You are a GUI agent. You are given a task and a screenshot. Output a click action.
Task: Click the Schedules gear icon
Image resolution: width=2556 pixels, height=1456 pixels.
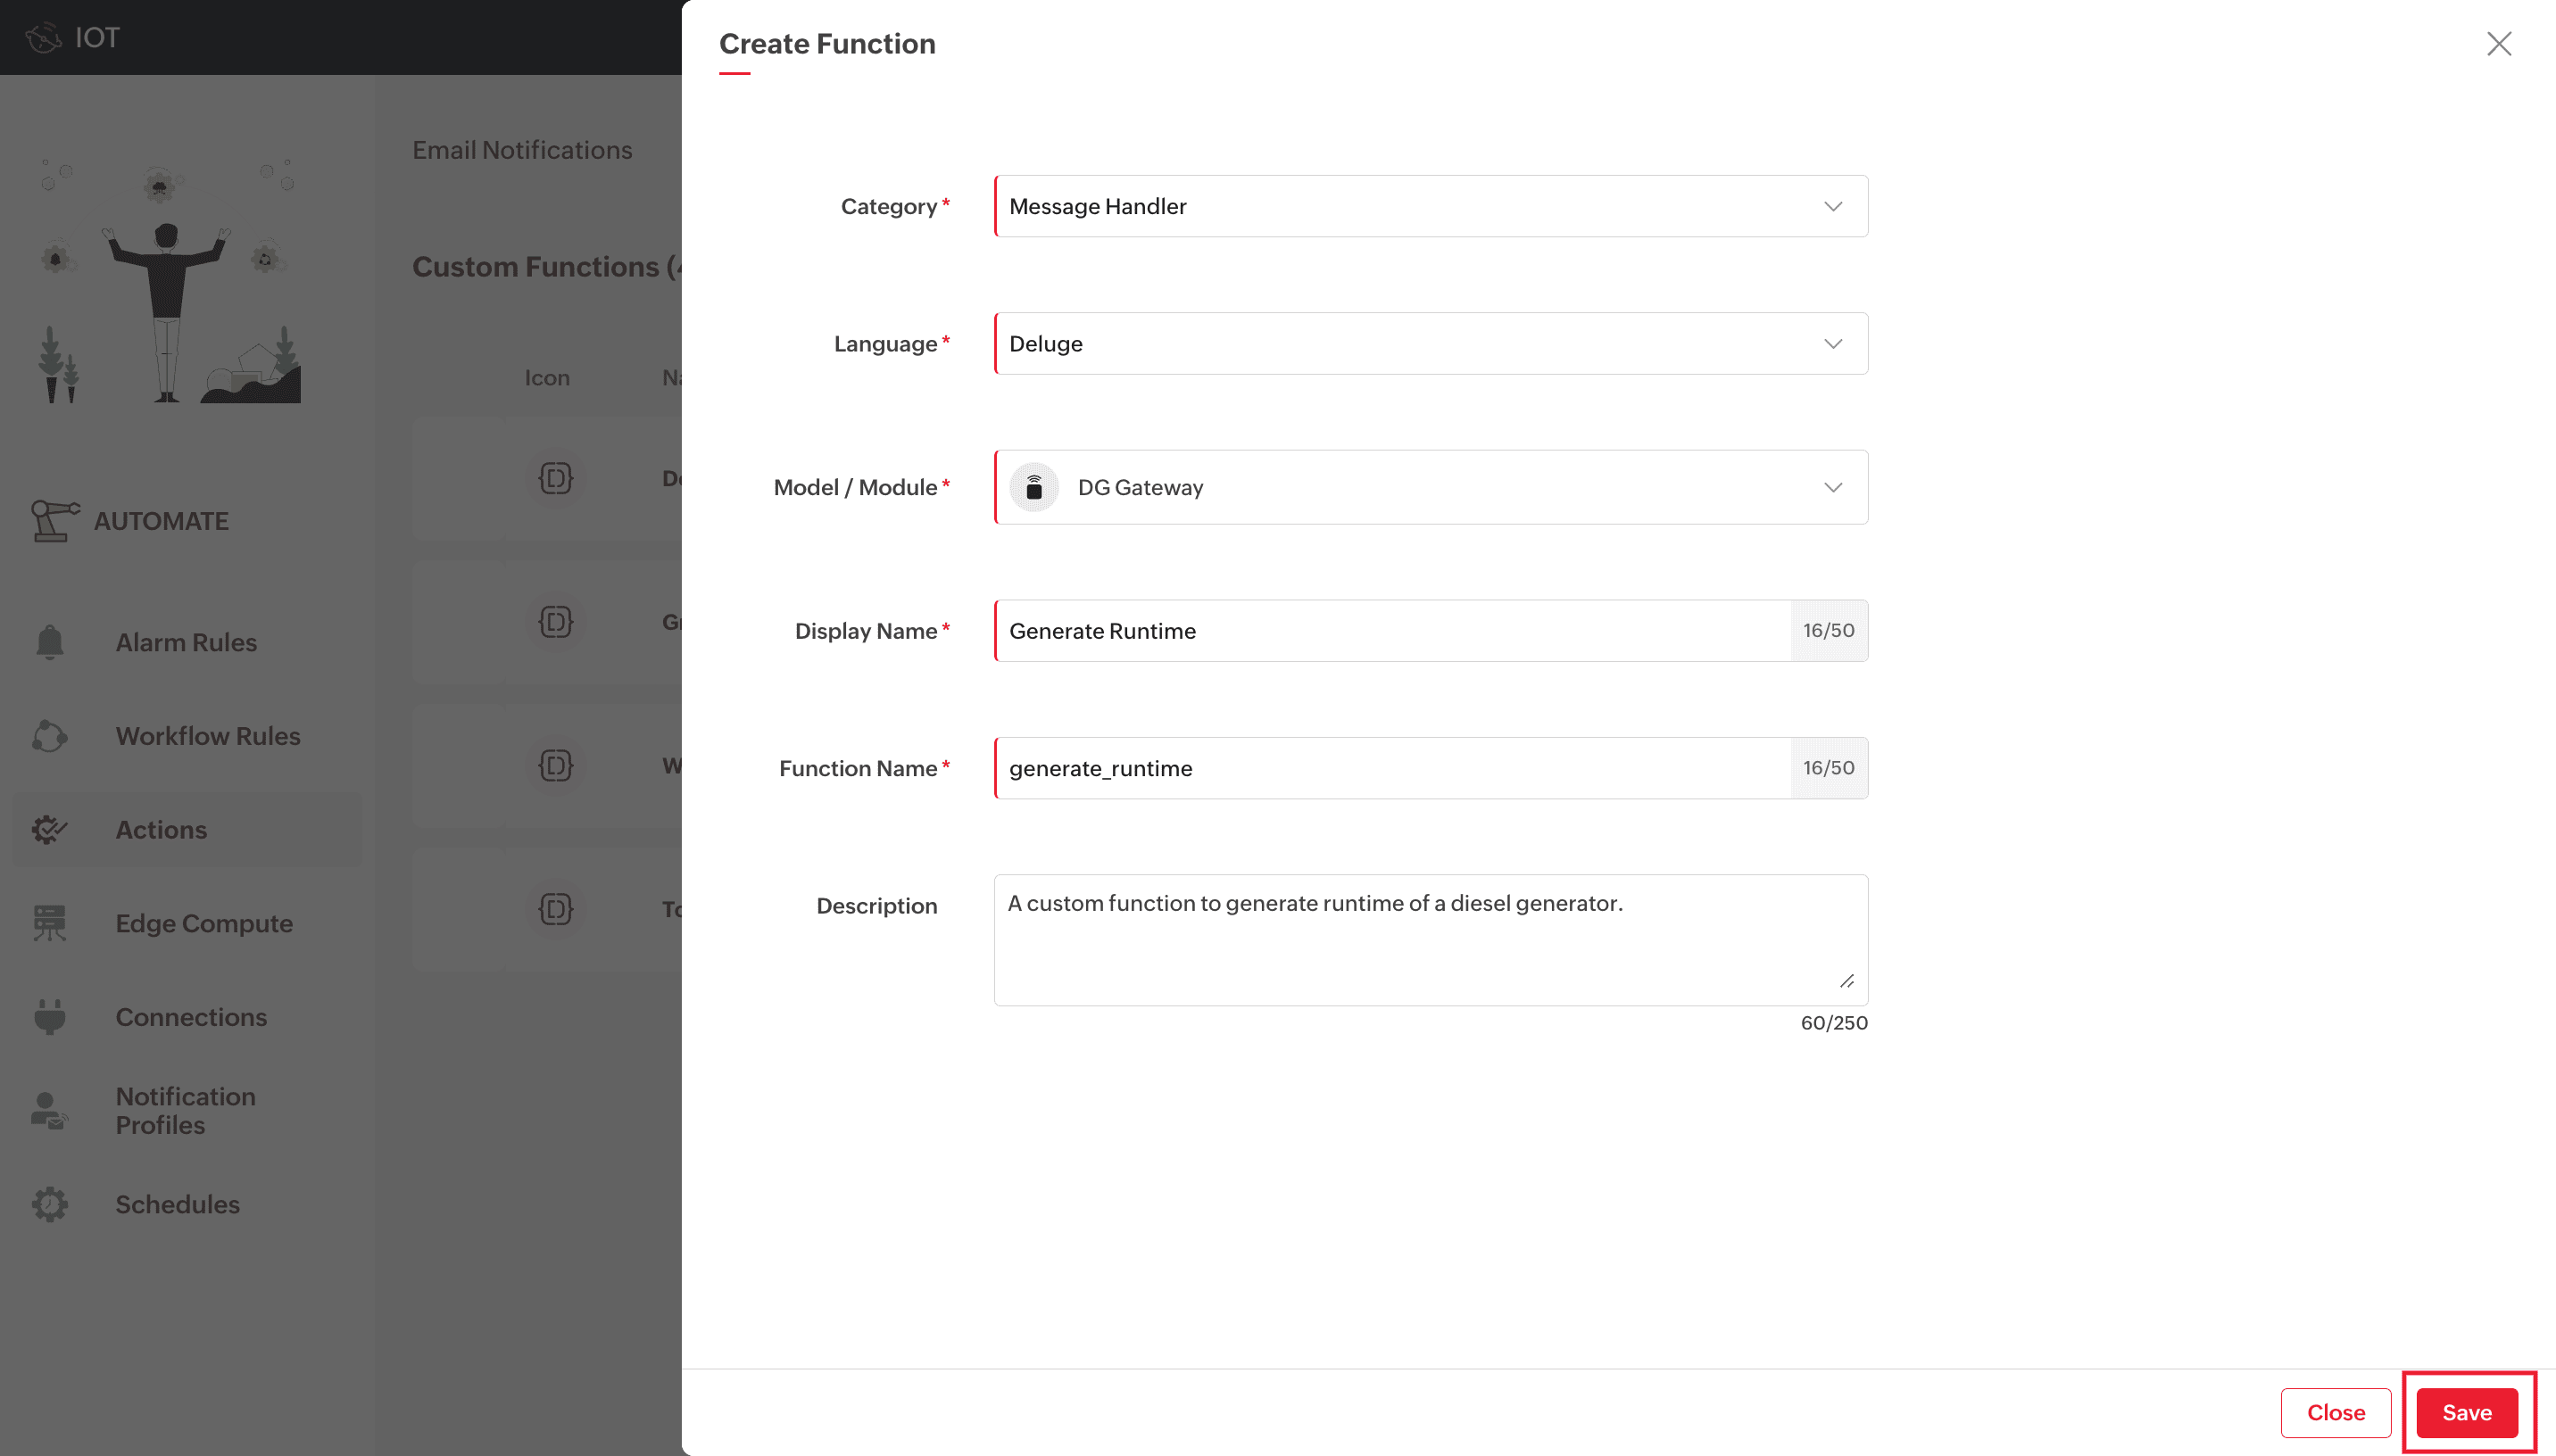49,1204
